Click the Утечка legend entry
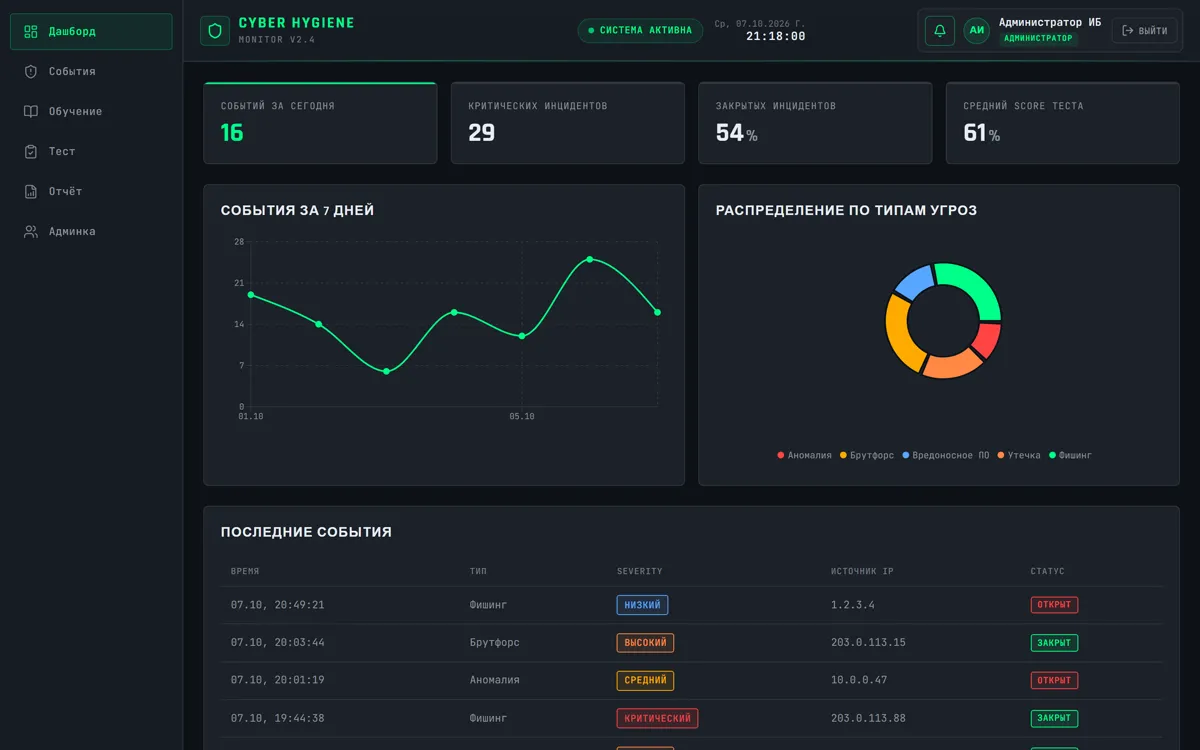 (1019, 456)
